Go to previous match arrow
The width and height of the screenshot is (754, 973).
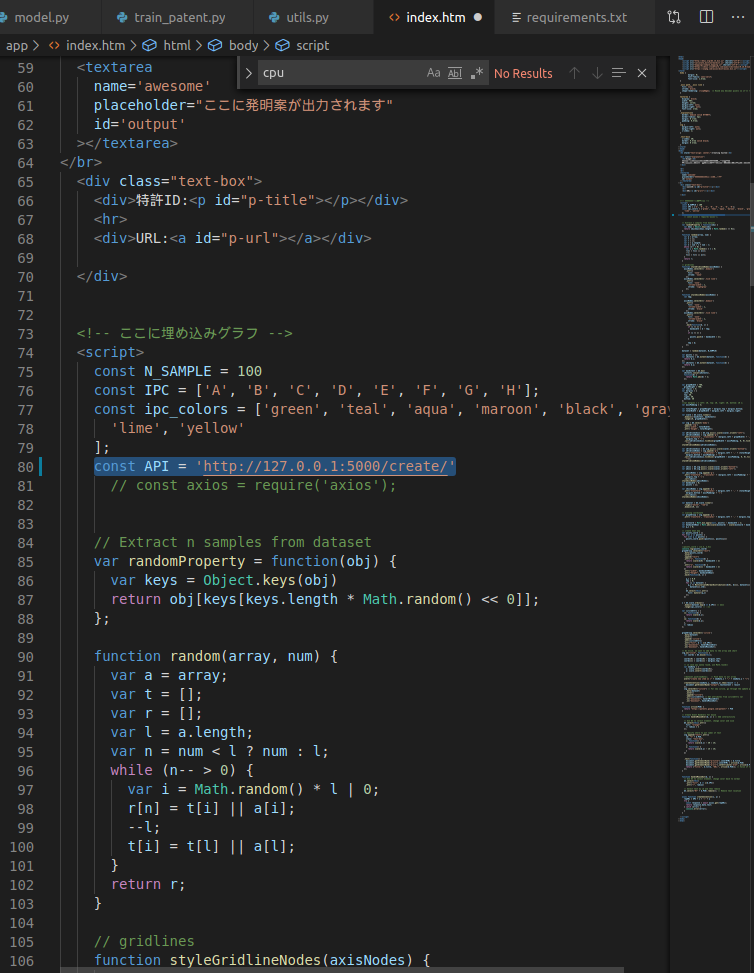(x=574, y=73)
